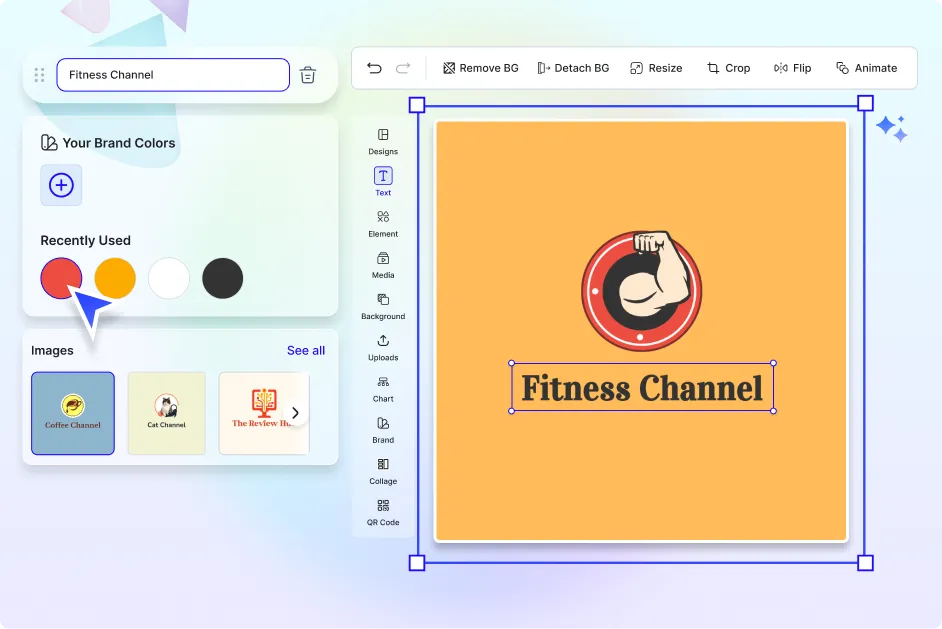
Task: Choose the Resize option
Action: pos(656,68)
